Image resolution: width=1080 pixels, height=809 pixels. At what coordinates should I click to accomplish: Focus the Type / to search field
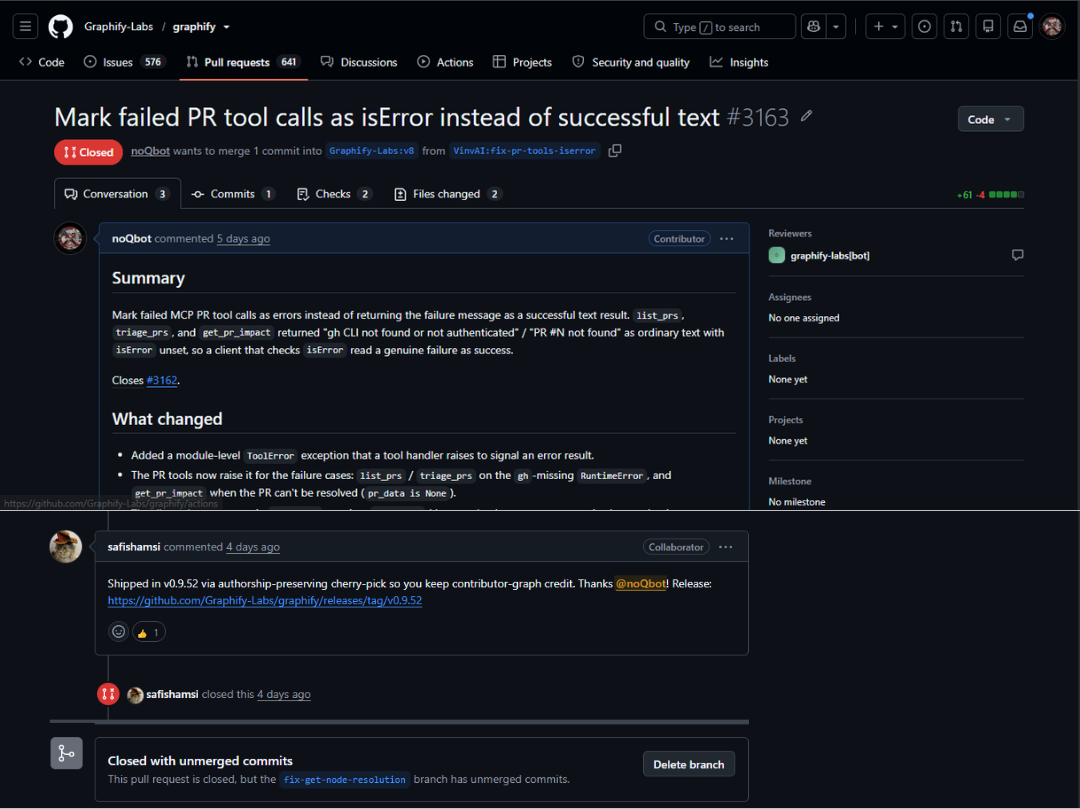[719, 27]
